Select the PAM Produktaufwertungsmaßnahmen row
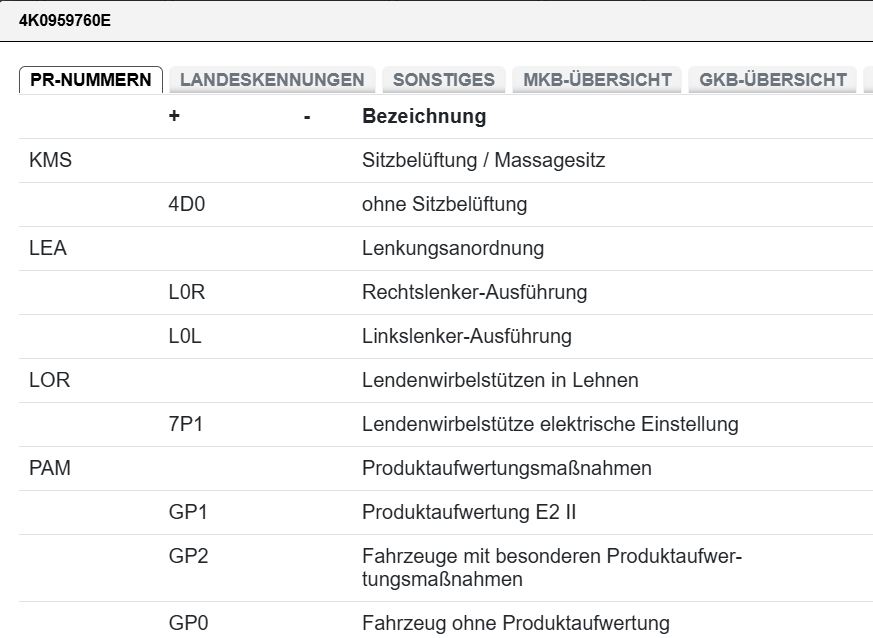The height and width of the screenshot is (638, 873). (507, 468)
